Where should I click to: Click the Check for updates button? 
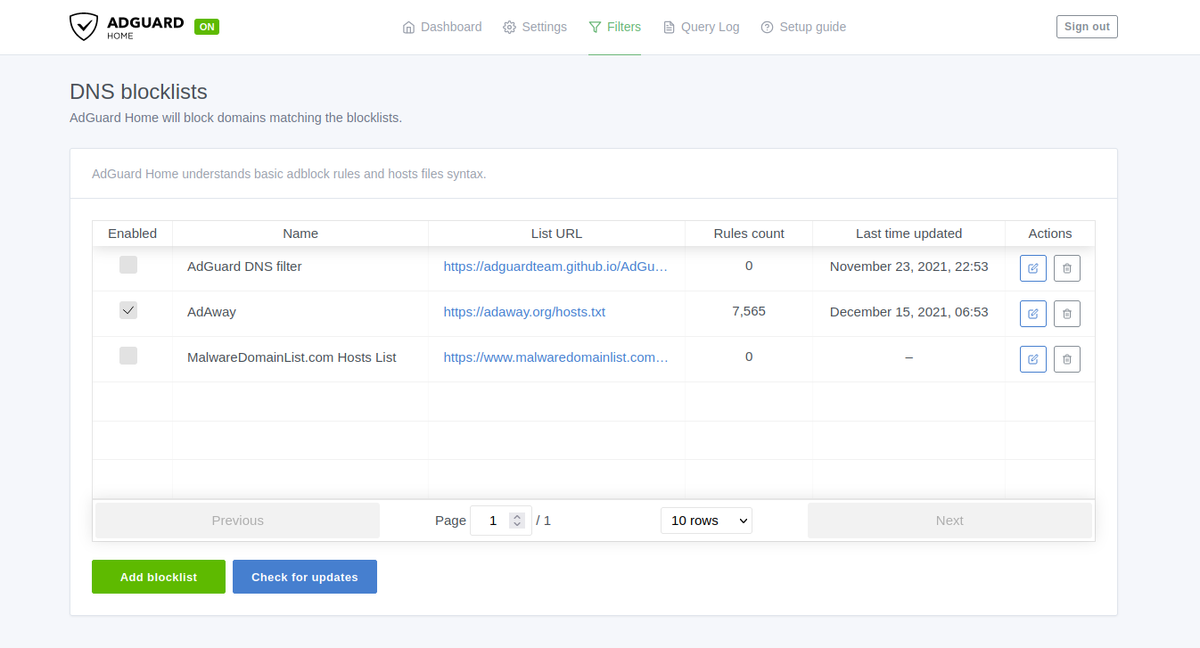tap(304, 577)
